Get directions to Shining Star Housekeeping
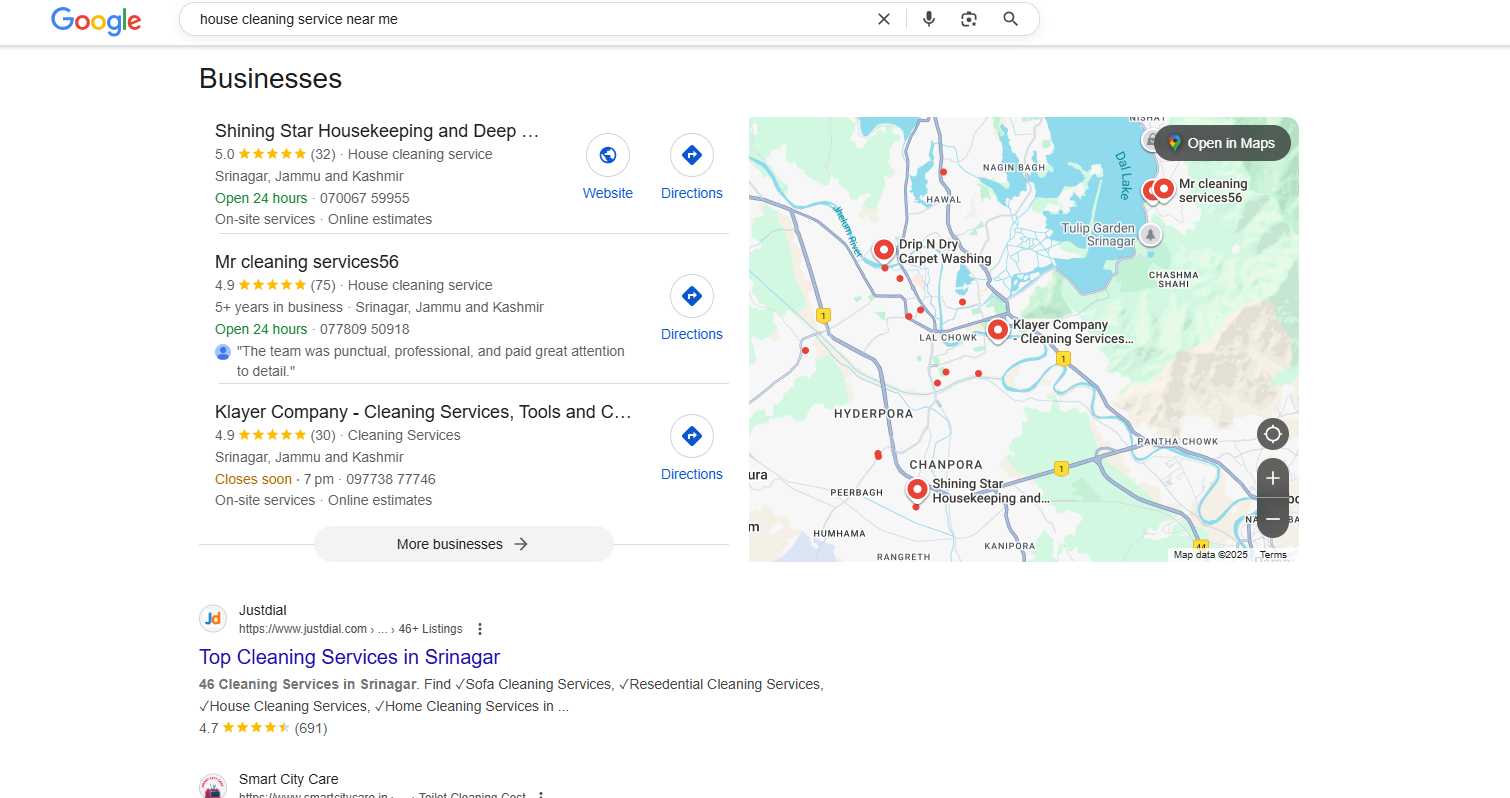The height and width of the screenshot is (798, 1510). (691, 156)
